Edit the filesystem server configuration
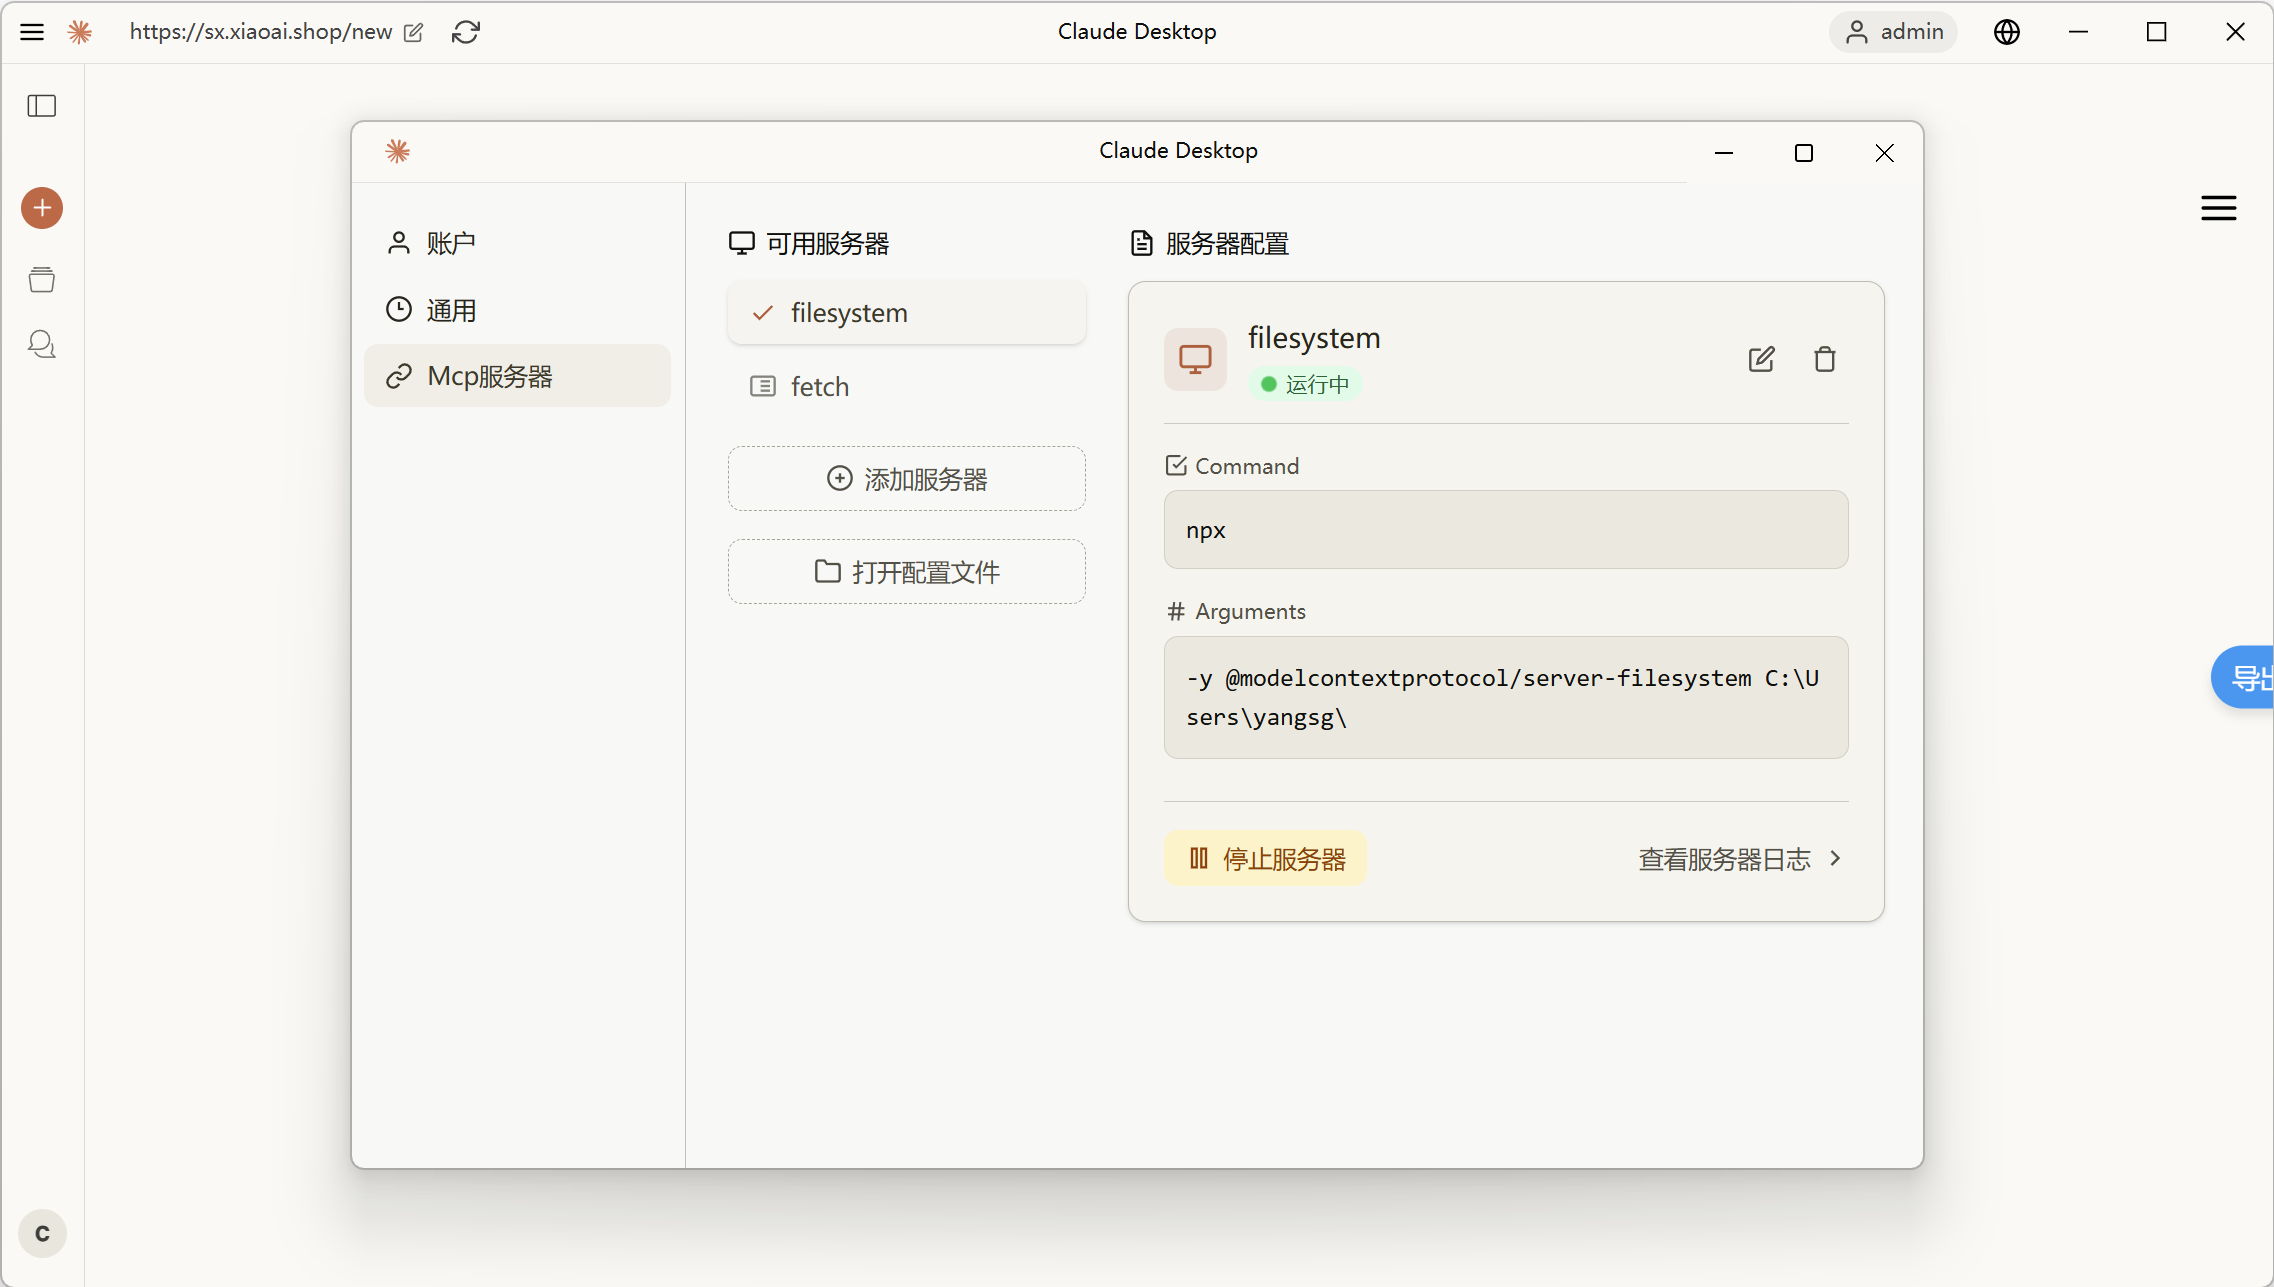This screenshot has height=1287, width=2274. [1761, 359]
